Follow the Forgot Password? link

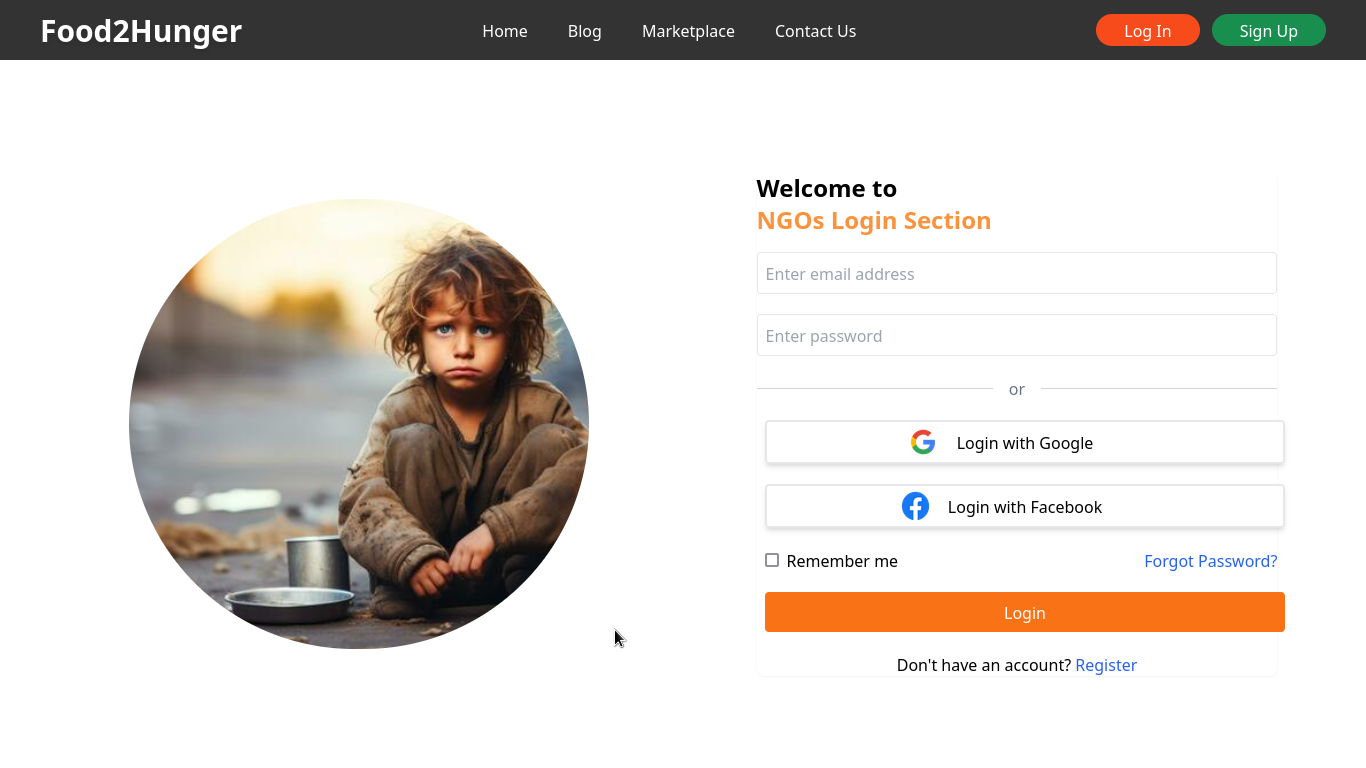pos(1210,561)
